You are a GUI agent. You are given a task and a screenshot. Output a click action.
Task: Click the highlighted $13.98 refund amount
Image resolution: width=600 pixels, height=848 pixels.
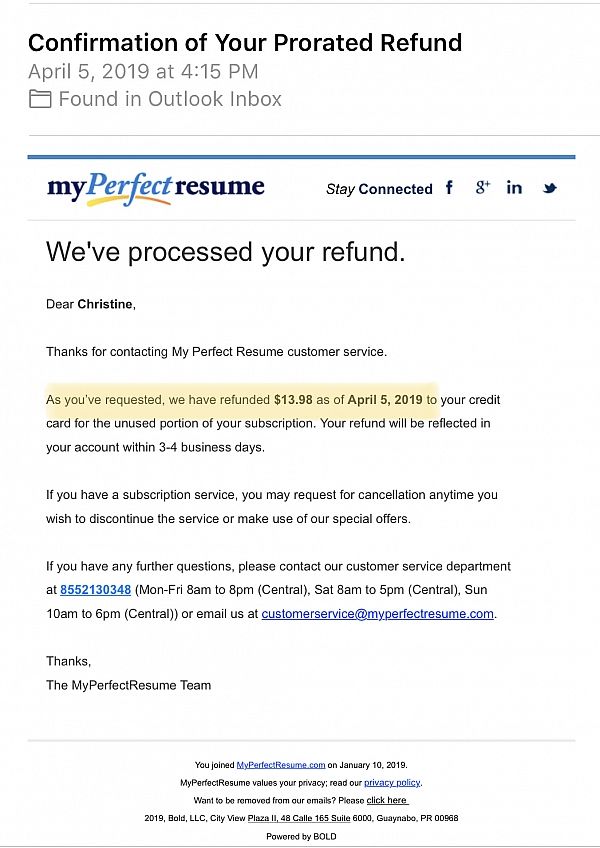tap(293, 400)
